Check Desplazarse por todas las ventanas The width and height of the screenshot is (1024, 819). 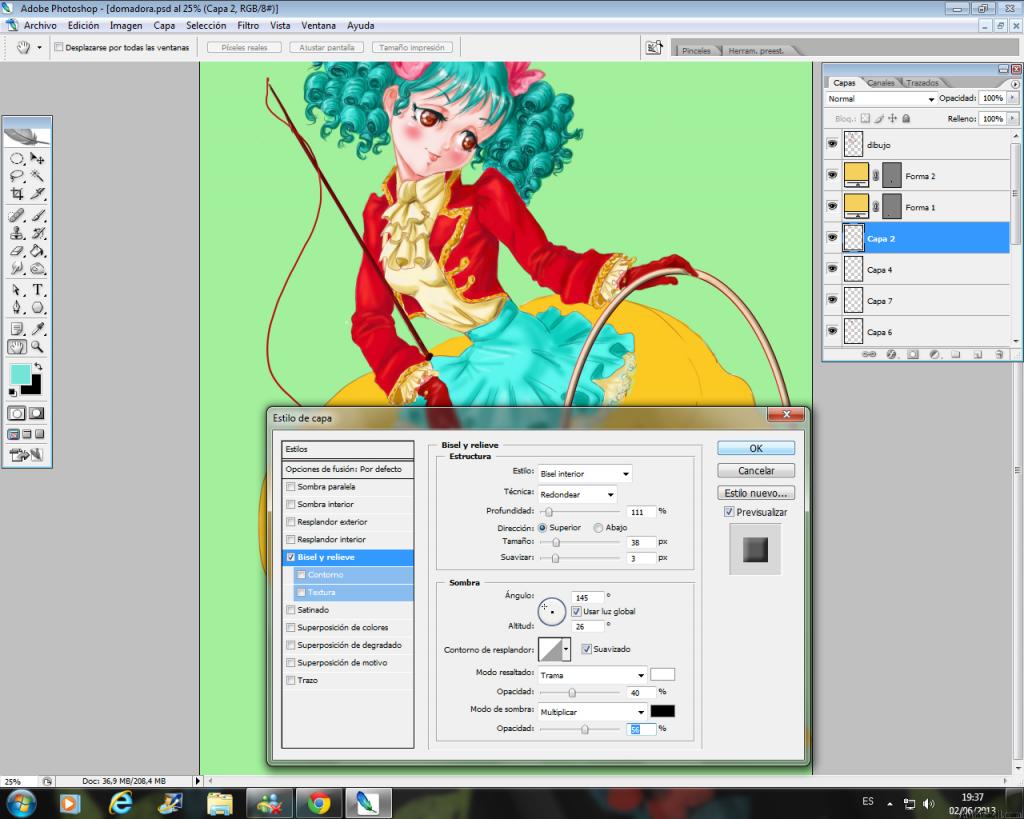pos(59,47)
